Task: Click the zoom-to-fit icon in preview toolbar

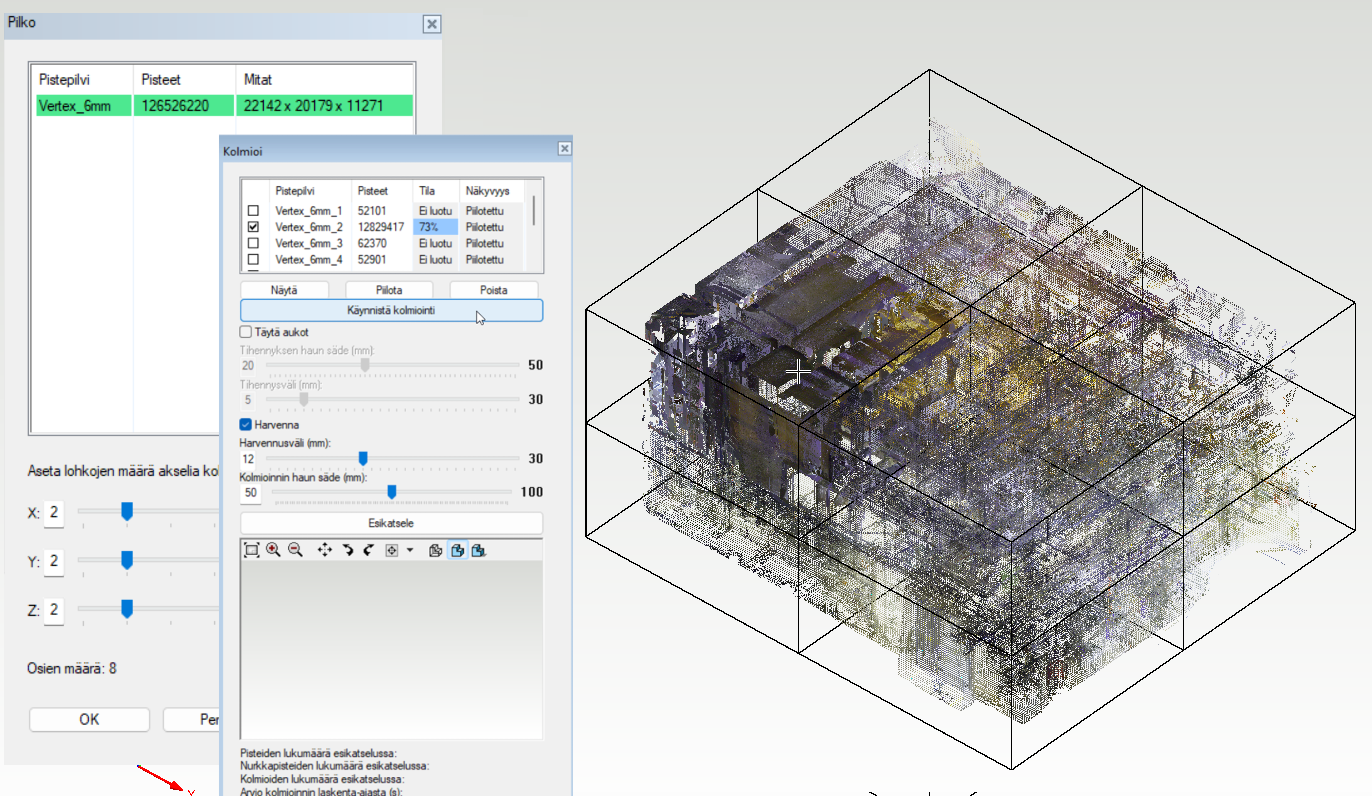Action: tap(252, 550)
